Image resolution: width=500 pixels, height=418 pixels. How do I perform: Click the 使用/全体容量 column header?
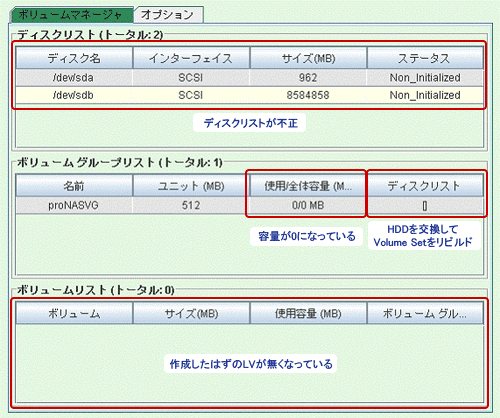click(308, 186)
